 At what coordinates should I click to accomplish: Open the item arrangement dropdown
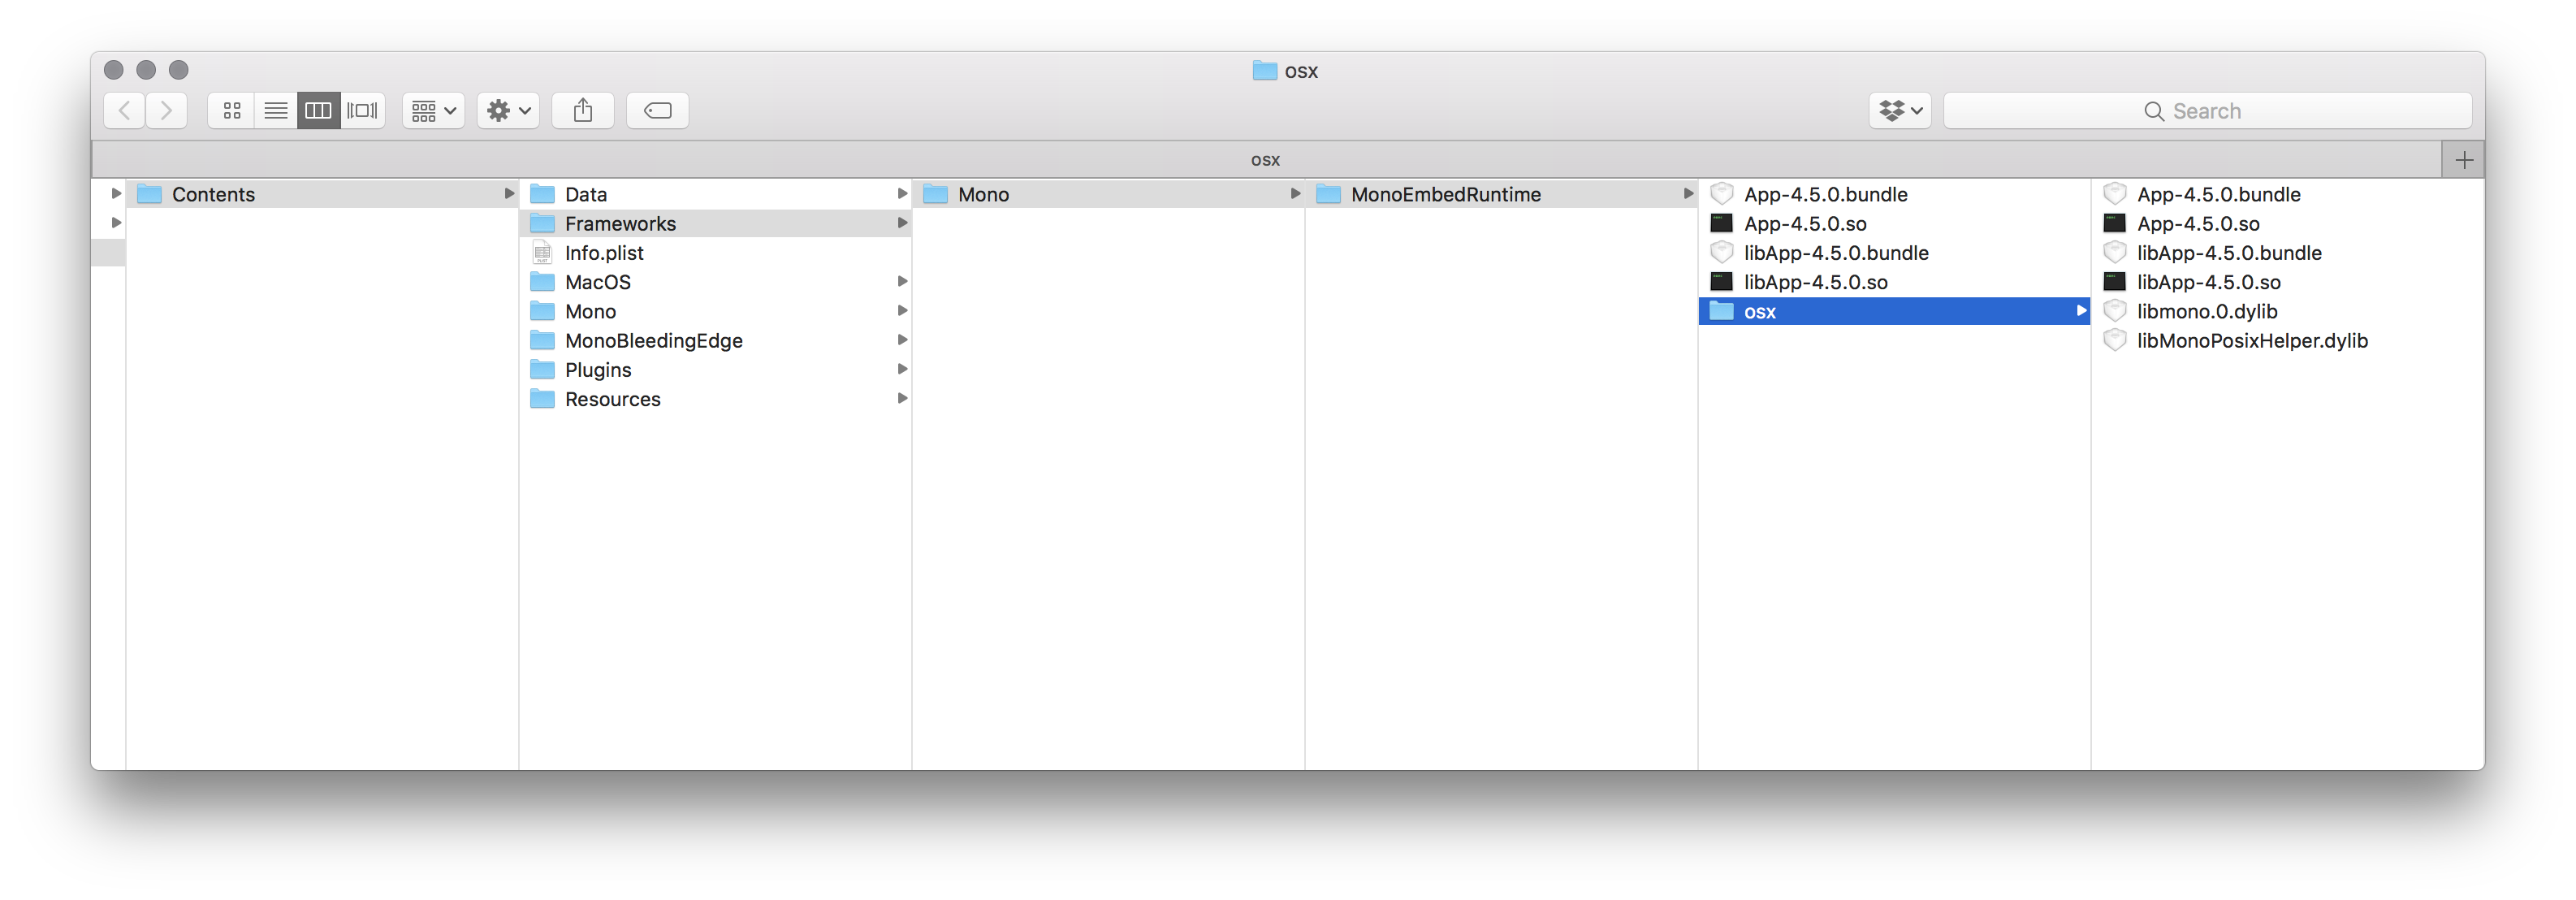pyautogui.click(x=432, y=110)
